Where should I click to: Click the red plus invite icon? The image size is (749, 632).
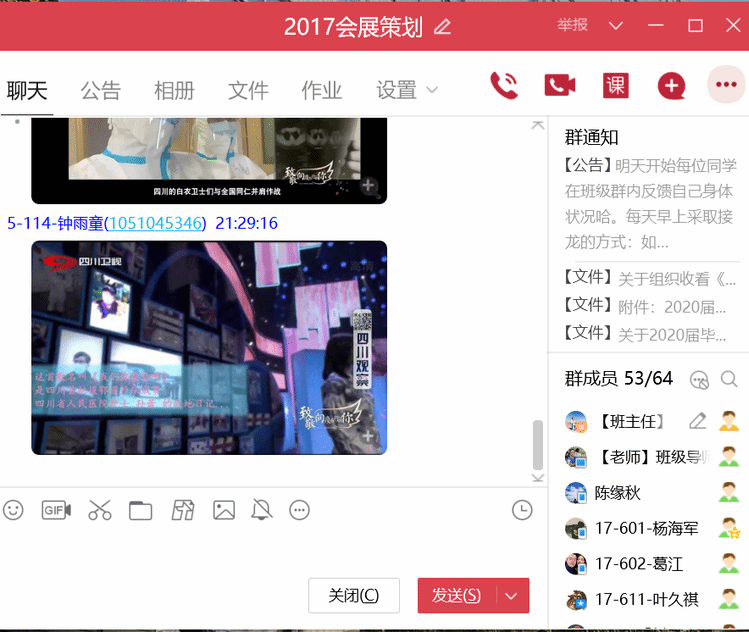point(671,87)
